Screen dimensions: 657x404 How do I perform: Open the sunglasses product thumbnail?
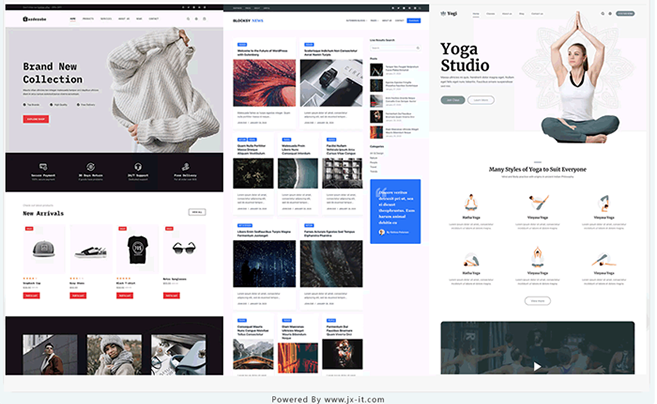pos(183,249)
